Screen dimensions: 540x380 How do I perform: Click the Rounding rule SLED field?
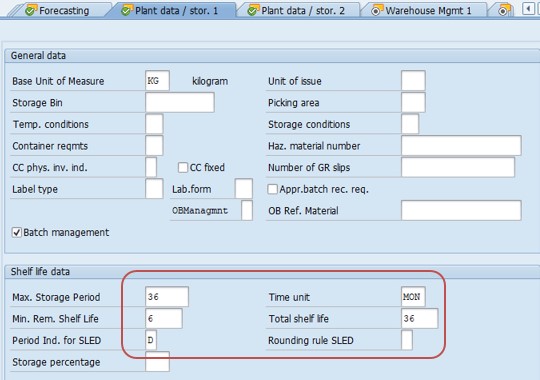coord(407,340)
